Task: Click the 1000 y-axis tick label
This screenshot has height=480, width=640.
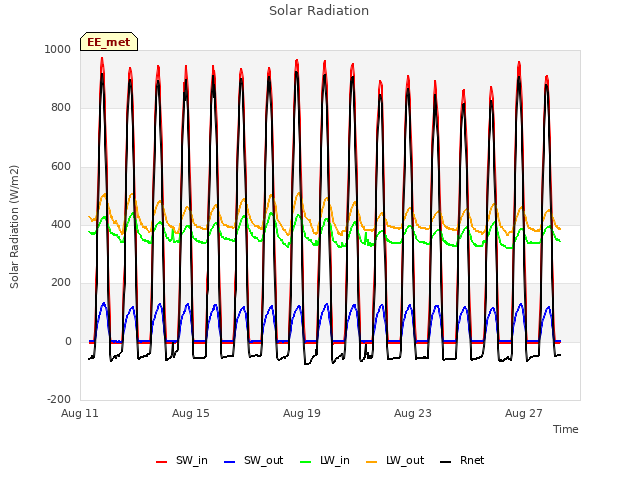Action: 58,49
